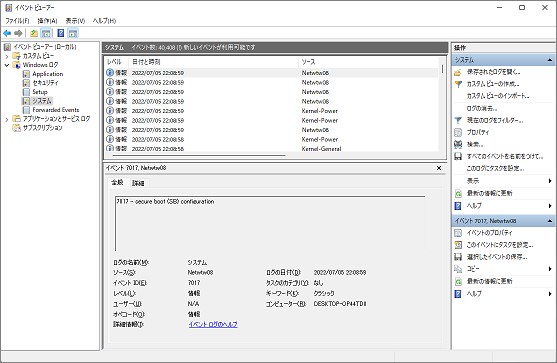Click the ヘルプ icon in システム section
Image resolution: width=557 pixels, height=363 pixels.
(x=458, y=206)
